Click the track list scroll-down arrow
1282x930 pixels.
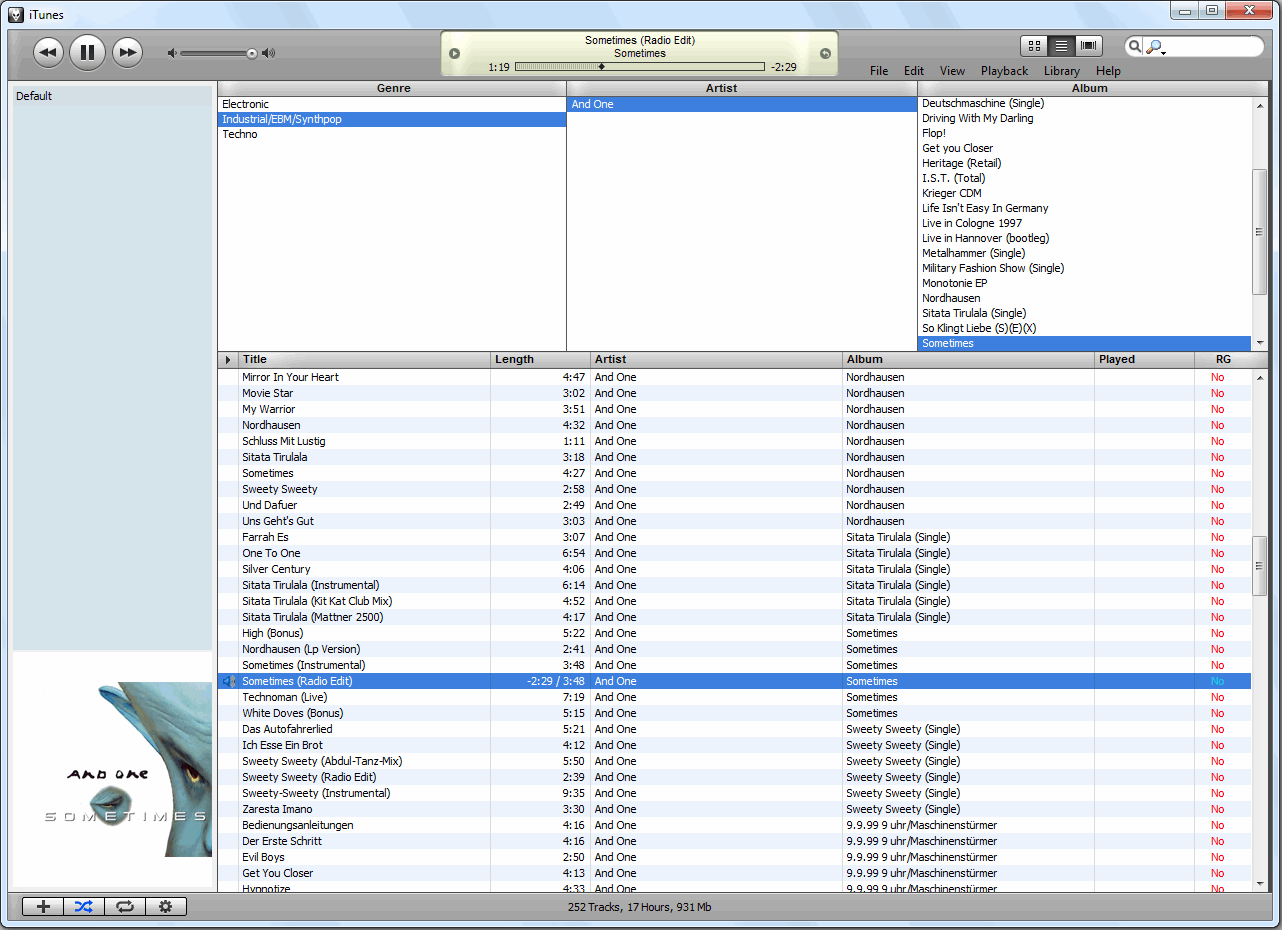(x=1259, y=883)
